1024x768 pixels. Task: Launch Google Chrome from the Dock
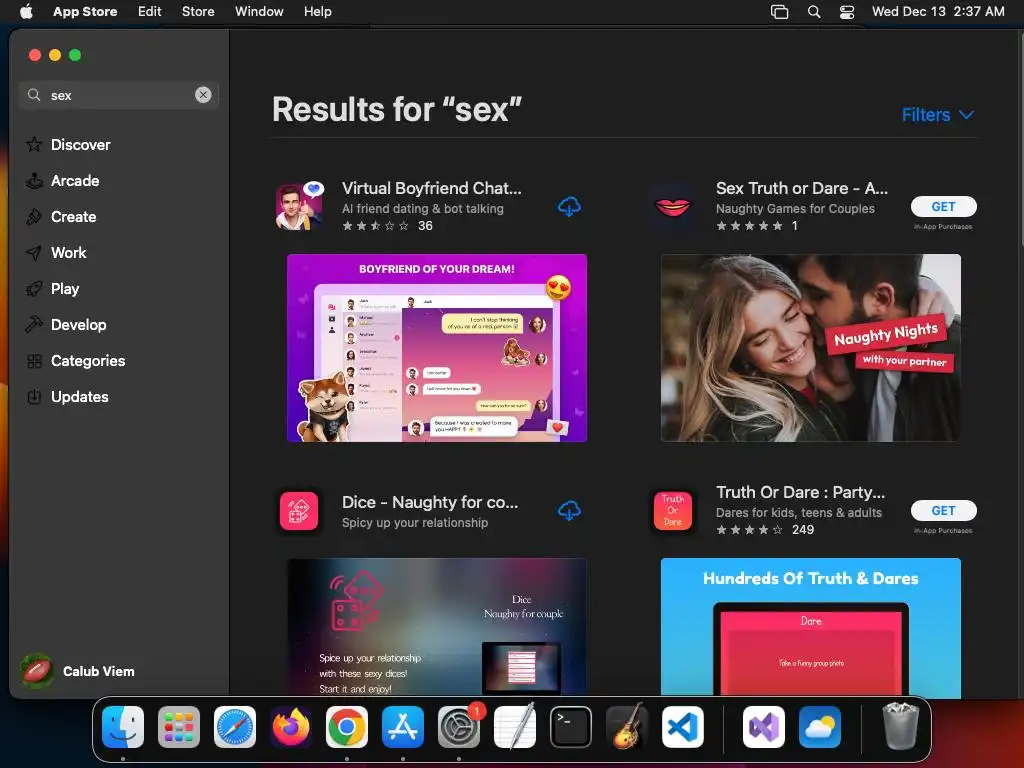coord(347,727)
